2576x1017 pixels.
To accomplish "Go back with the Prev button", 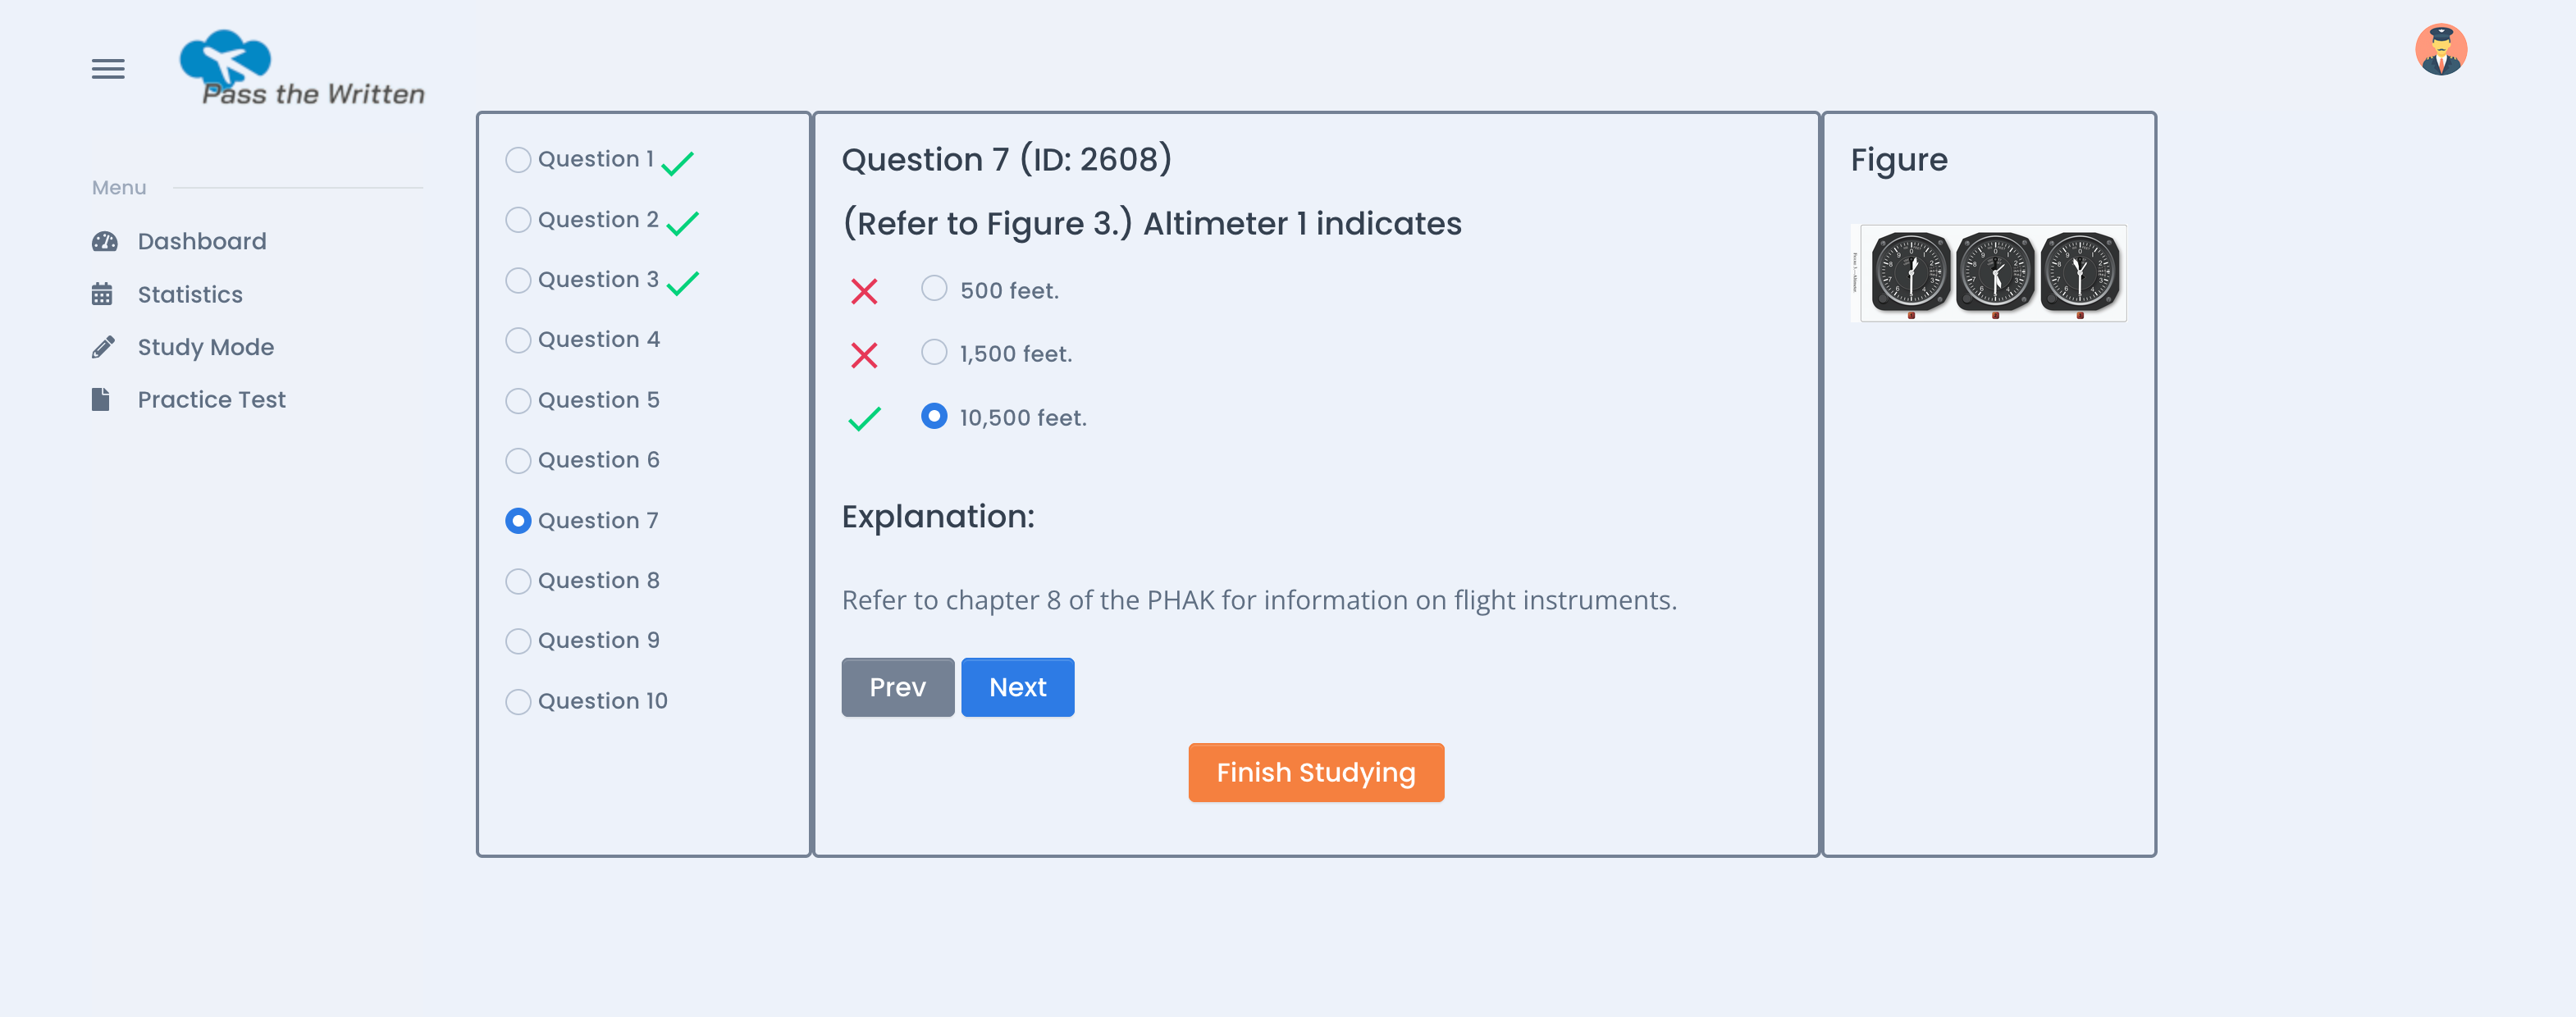I will [897, 687].
